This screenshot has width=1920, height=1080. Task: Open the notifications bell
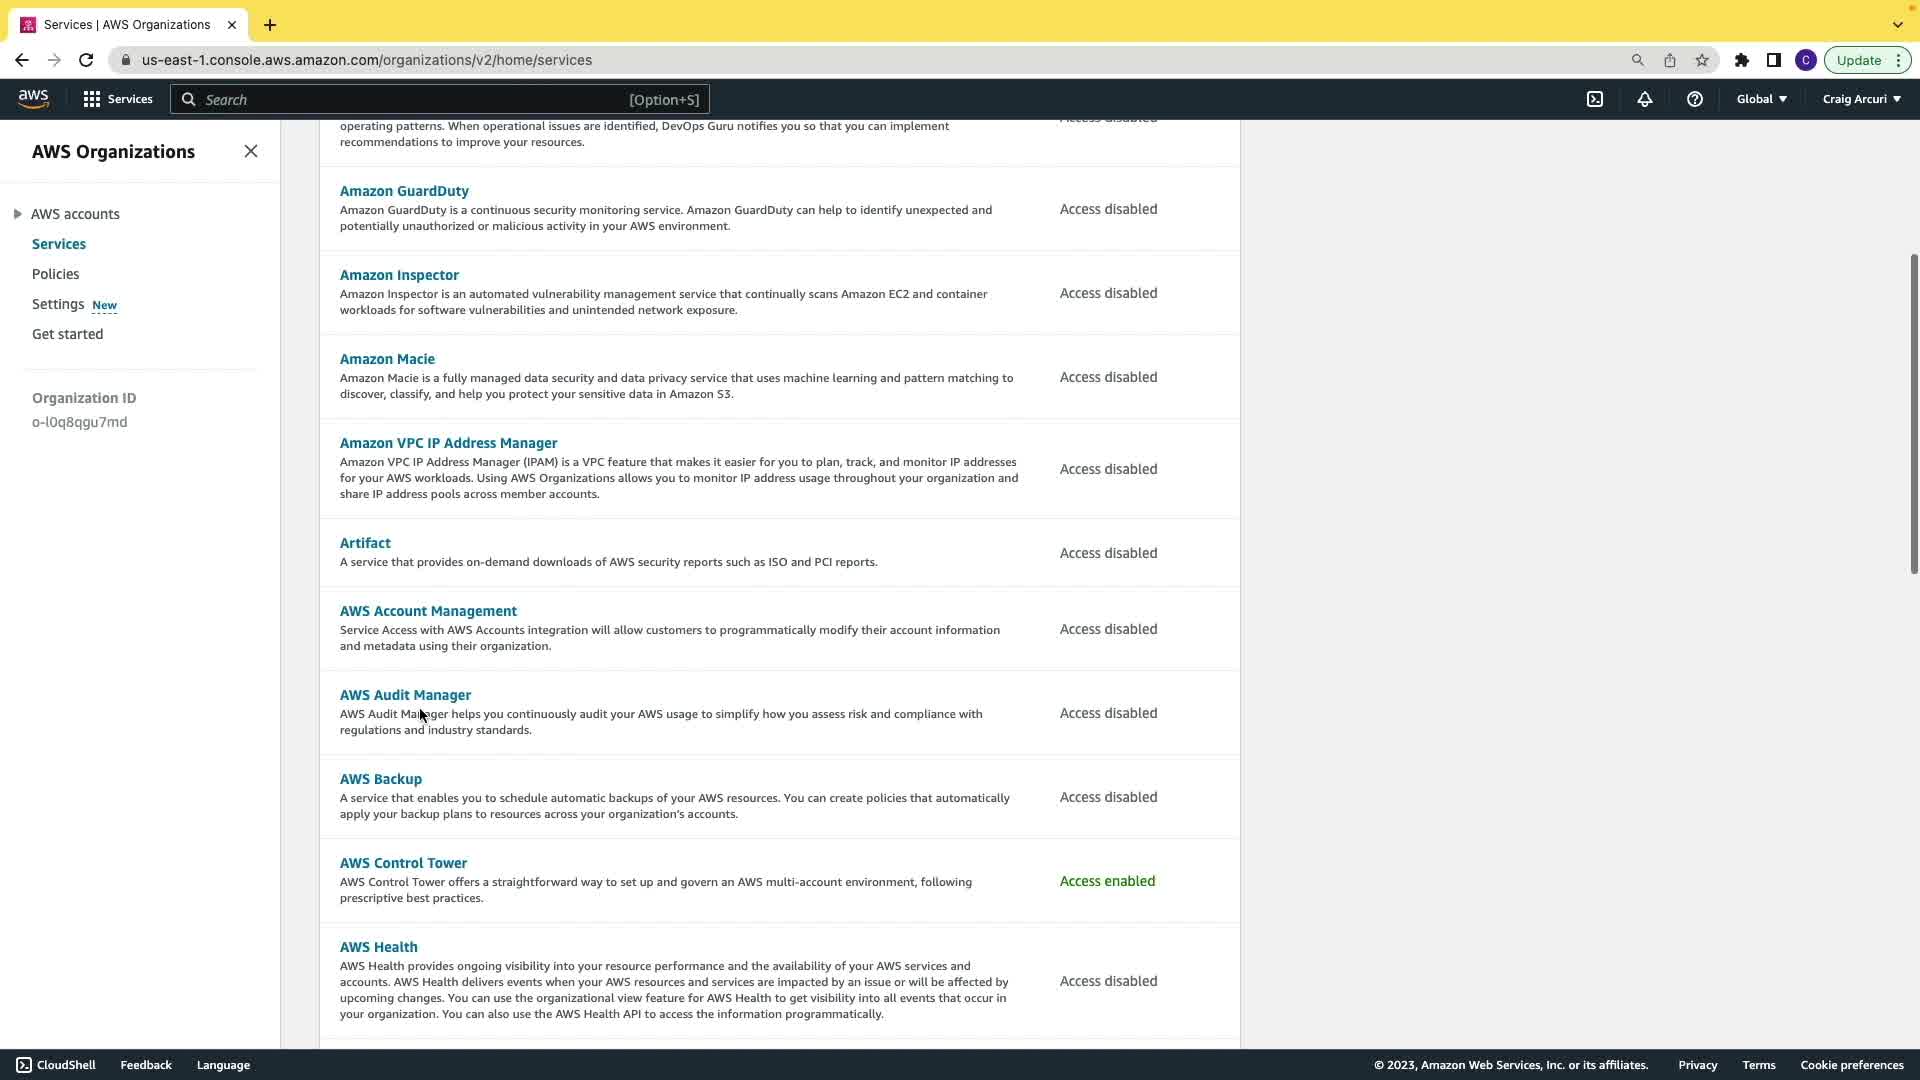point(1645,99)
